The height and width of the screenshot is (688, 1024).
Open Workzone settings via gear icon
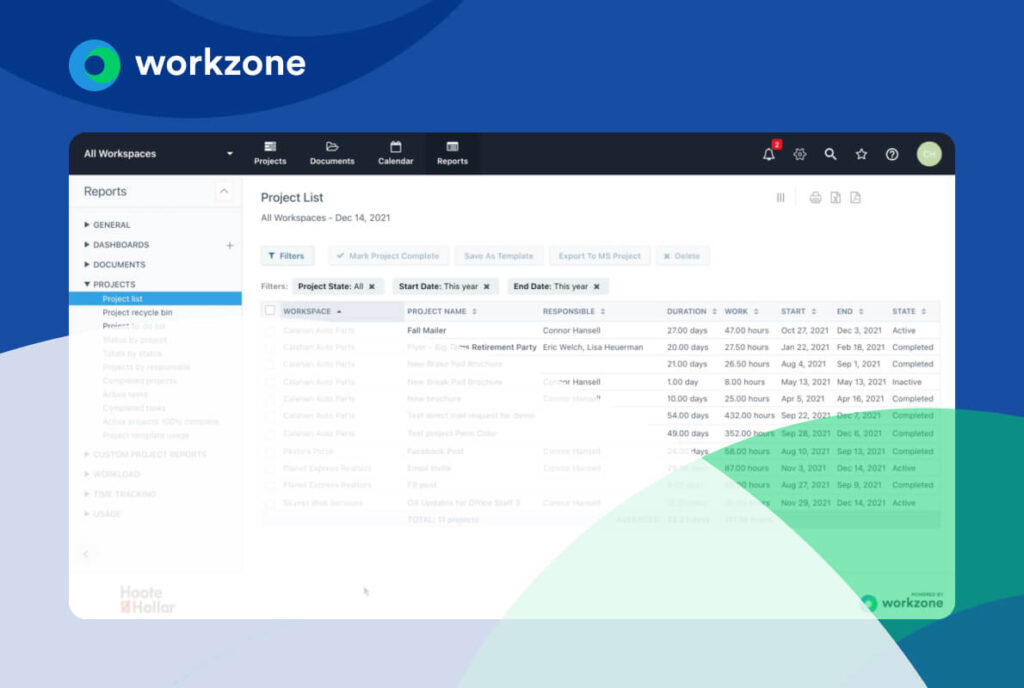click(x=799, y=154)
